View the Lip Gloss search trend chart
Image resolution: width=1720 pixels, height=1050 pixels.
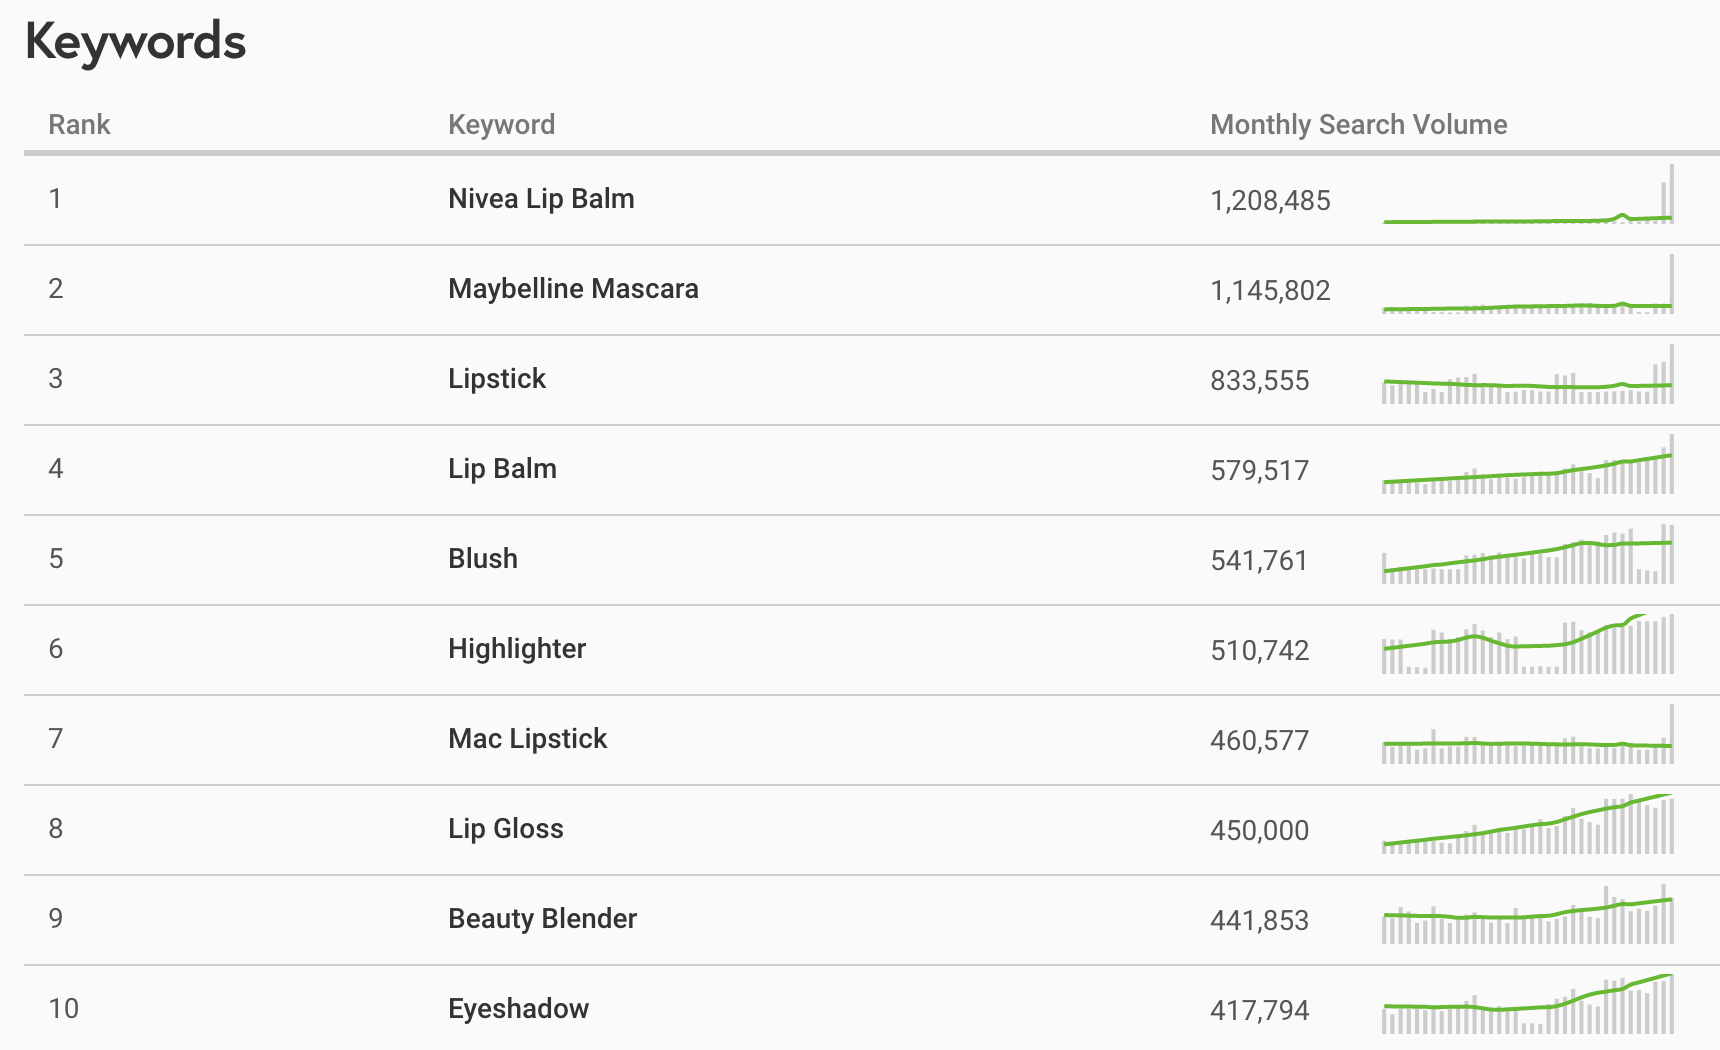click(x=1528, y=824)
